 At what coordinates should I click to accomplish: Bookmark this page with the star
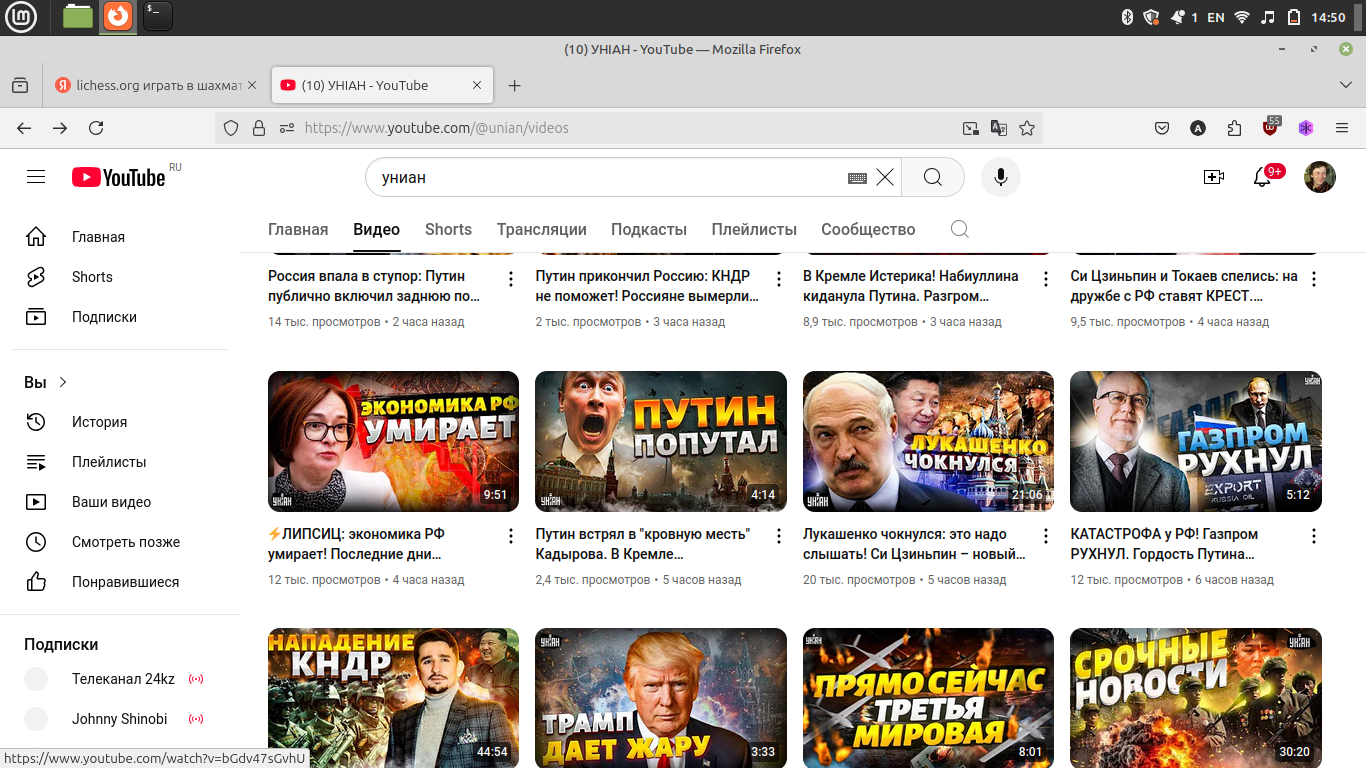(1027, 128)
